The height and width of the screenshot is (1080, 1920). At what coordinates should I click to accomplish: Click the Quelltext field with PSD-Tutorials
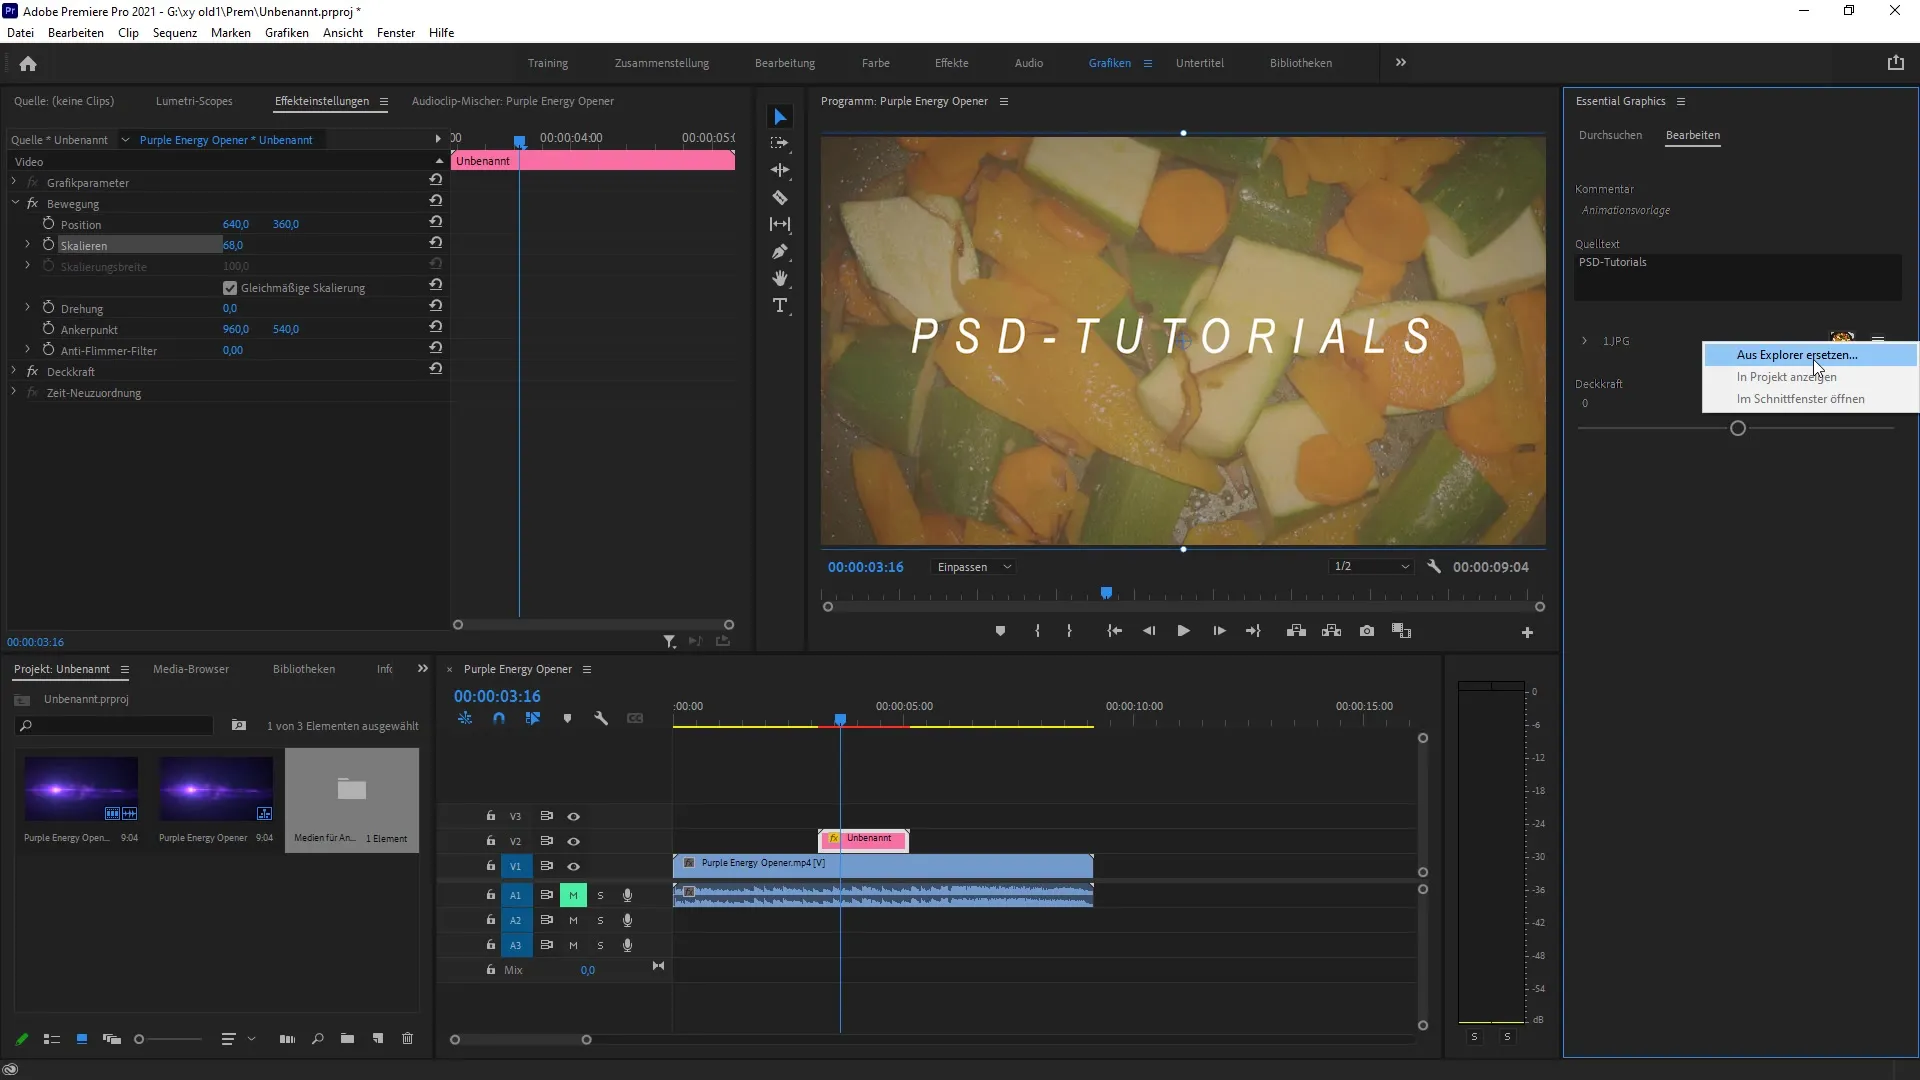(x=1738, y=277)
